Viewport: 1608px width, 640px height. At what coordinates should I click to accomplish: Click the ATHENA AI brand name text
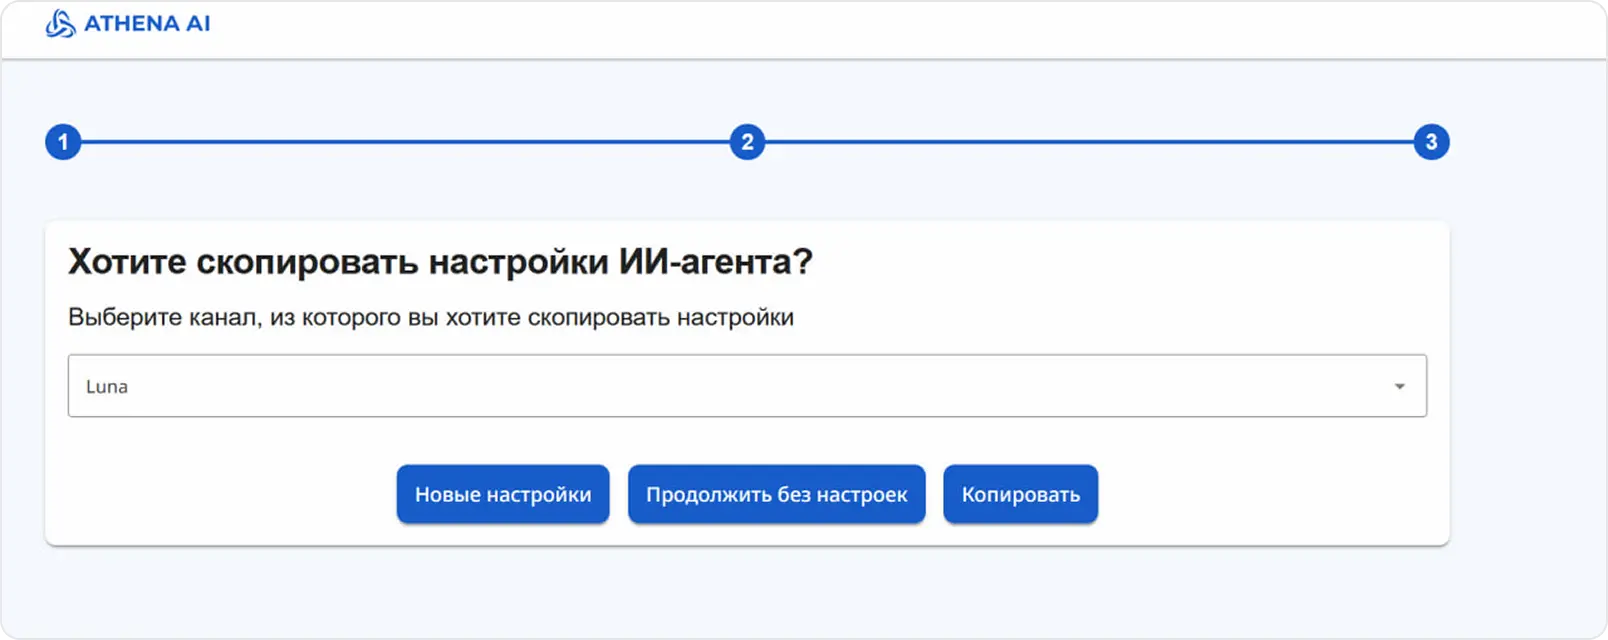point(147,24)
